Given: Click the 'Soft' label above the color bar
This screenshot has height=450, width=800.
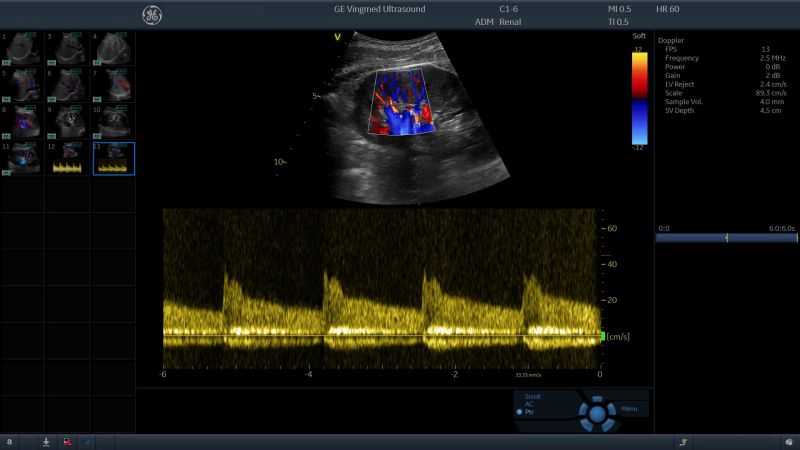Looking at the screenshot, I should point(639,36).
